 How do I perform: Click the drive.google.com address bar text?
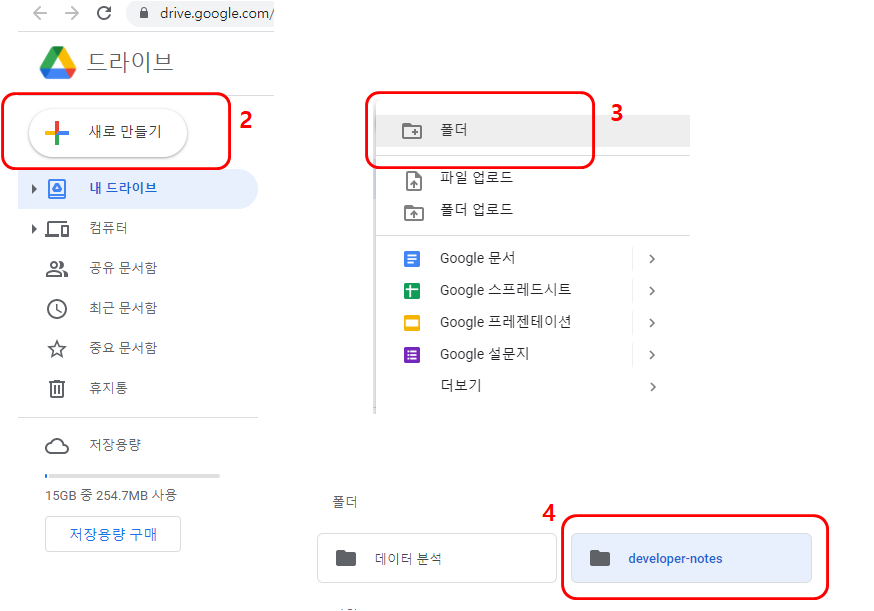point(216,13)
